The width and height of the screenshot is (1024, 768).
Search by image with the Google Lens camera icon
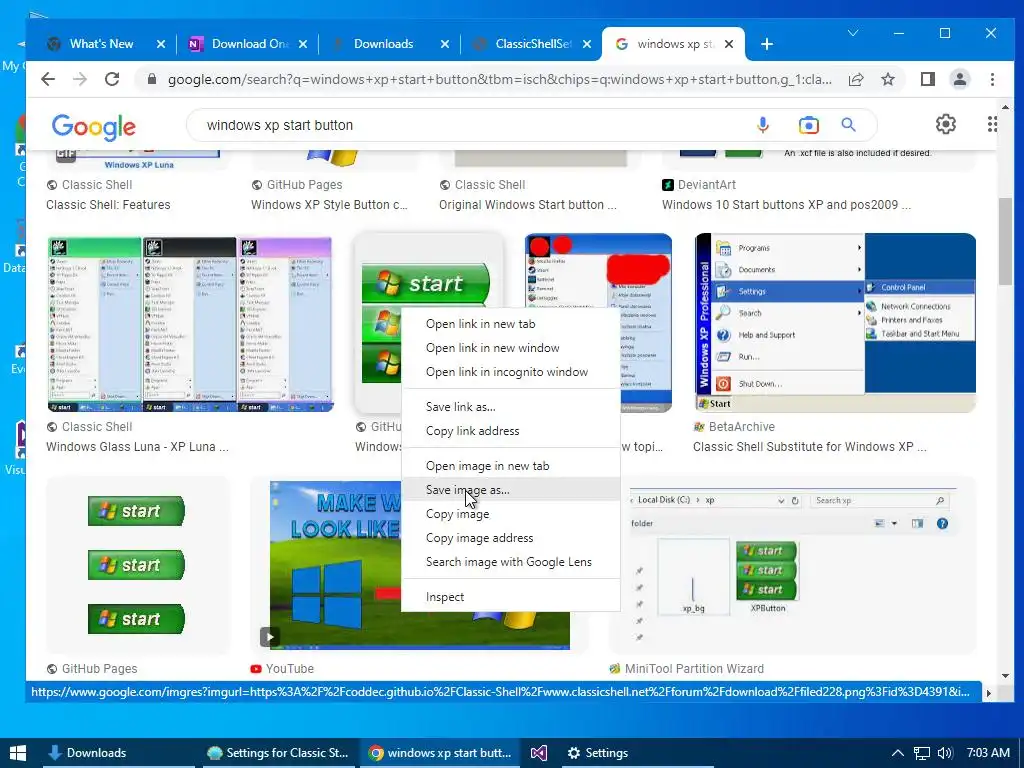point(808,125)
